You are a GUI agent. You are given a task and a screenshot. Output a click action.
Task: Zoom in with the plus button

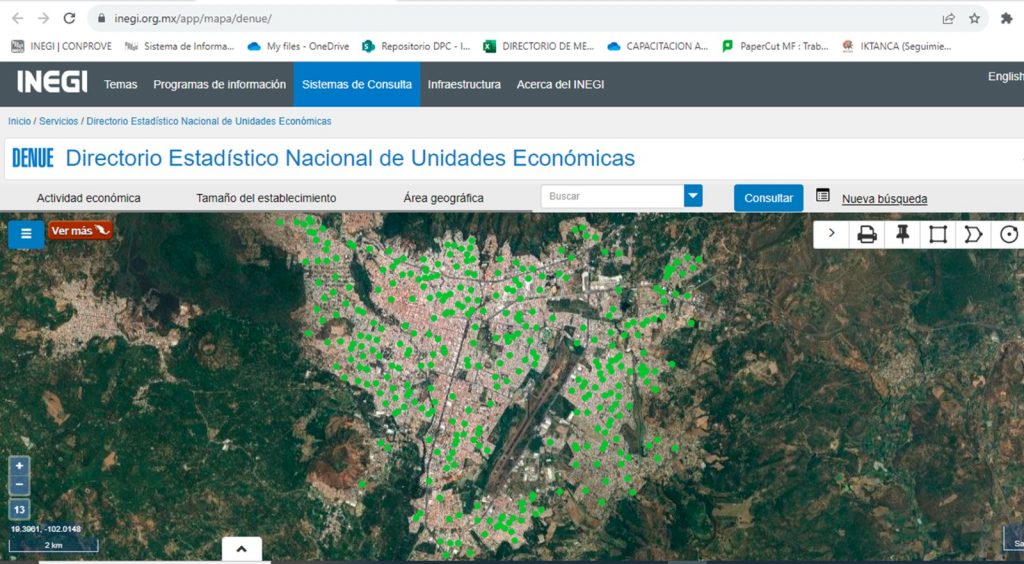(20, 466)
